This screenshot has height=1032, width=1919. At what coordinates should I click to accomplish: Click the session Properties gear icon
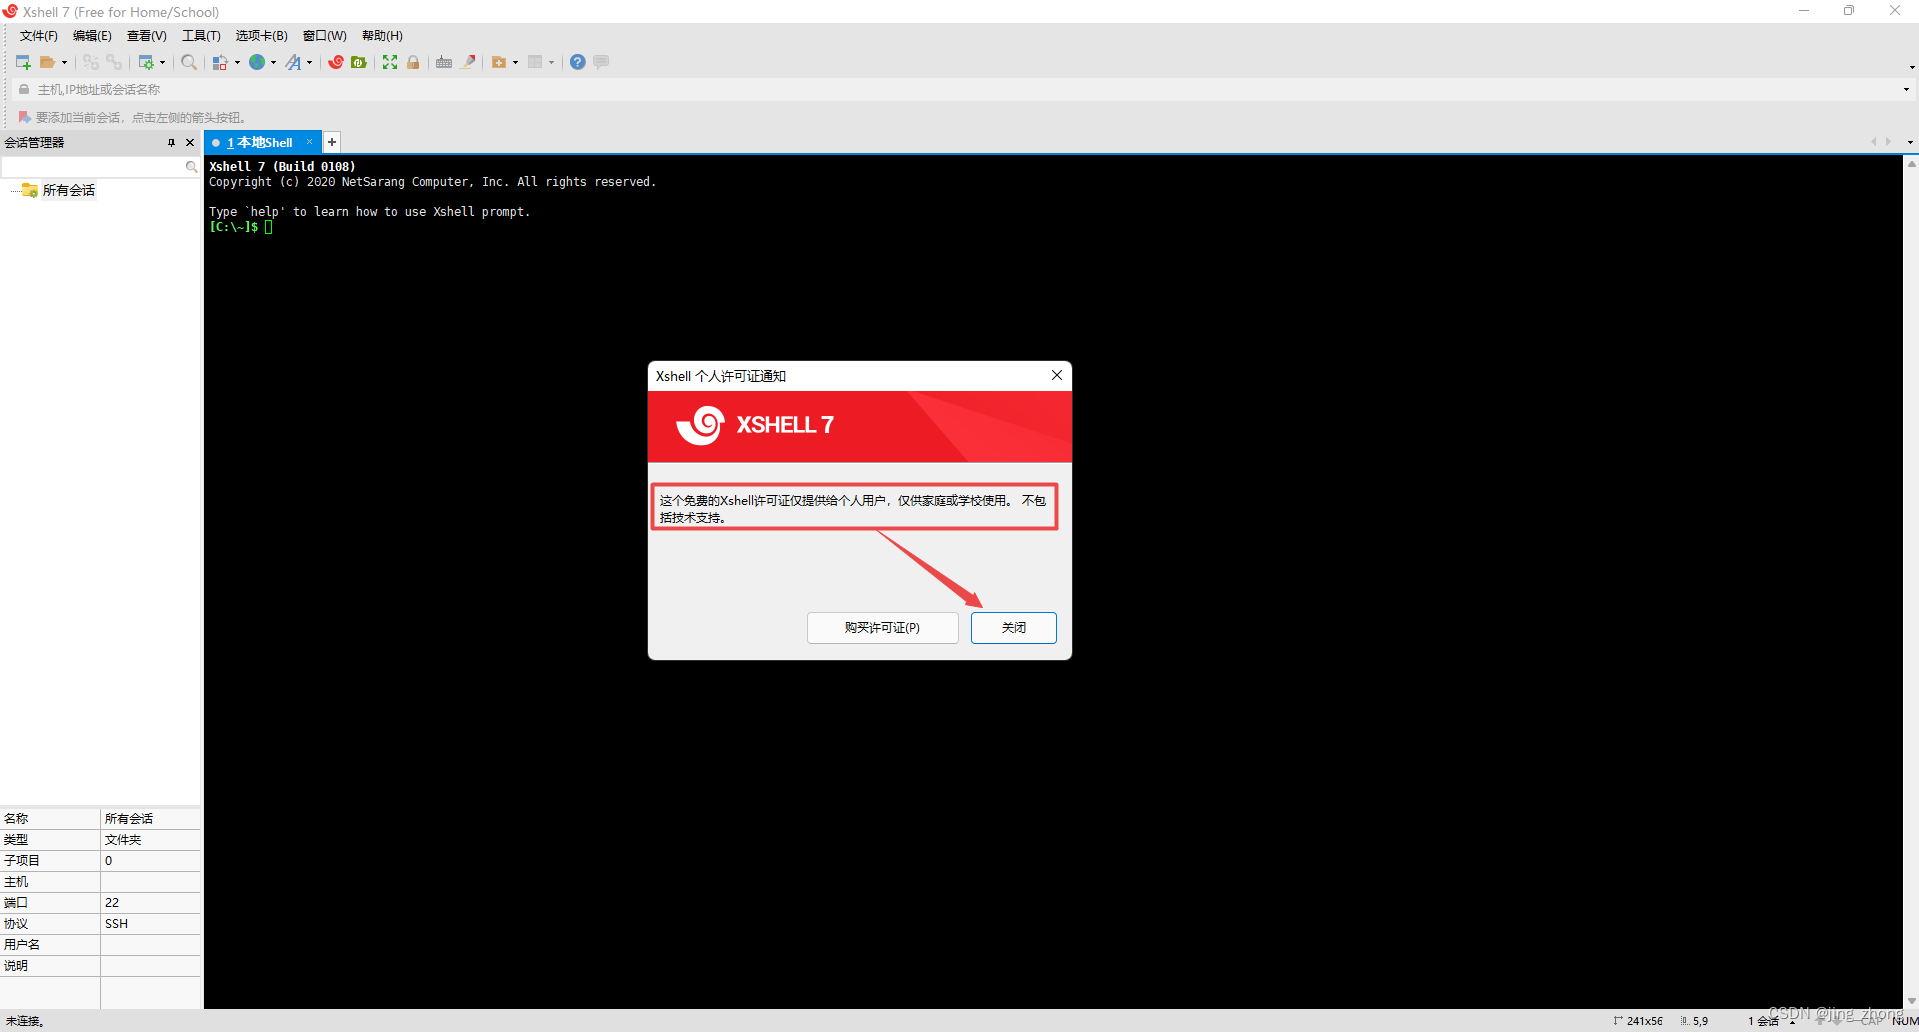(x=146, y=62)
